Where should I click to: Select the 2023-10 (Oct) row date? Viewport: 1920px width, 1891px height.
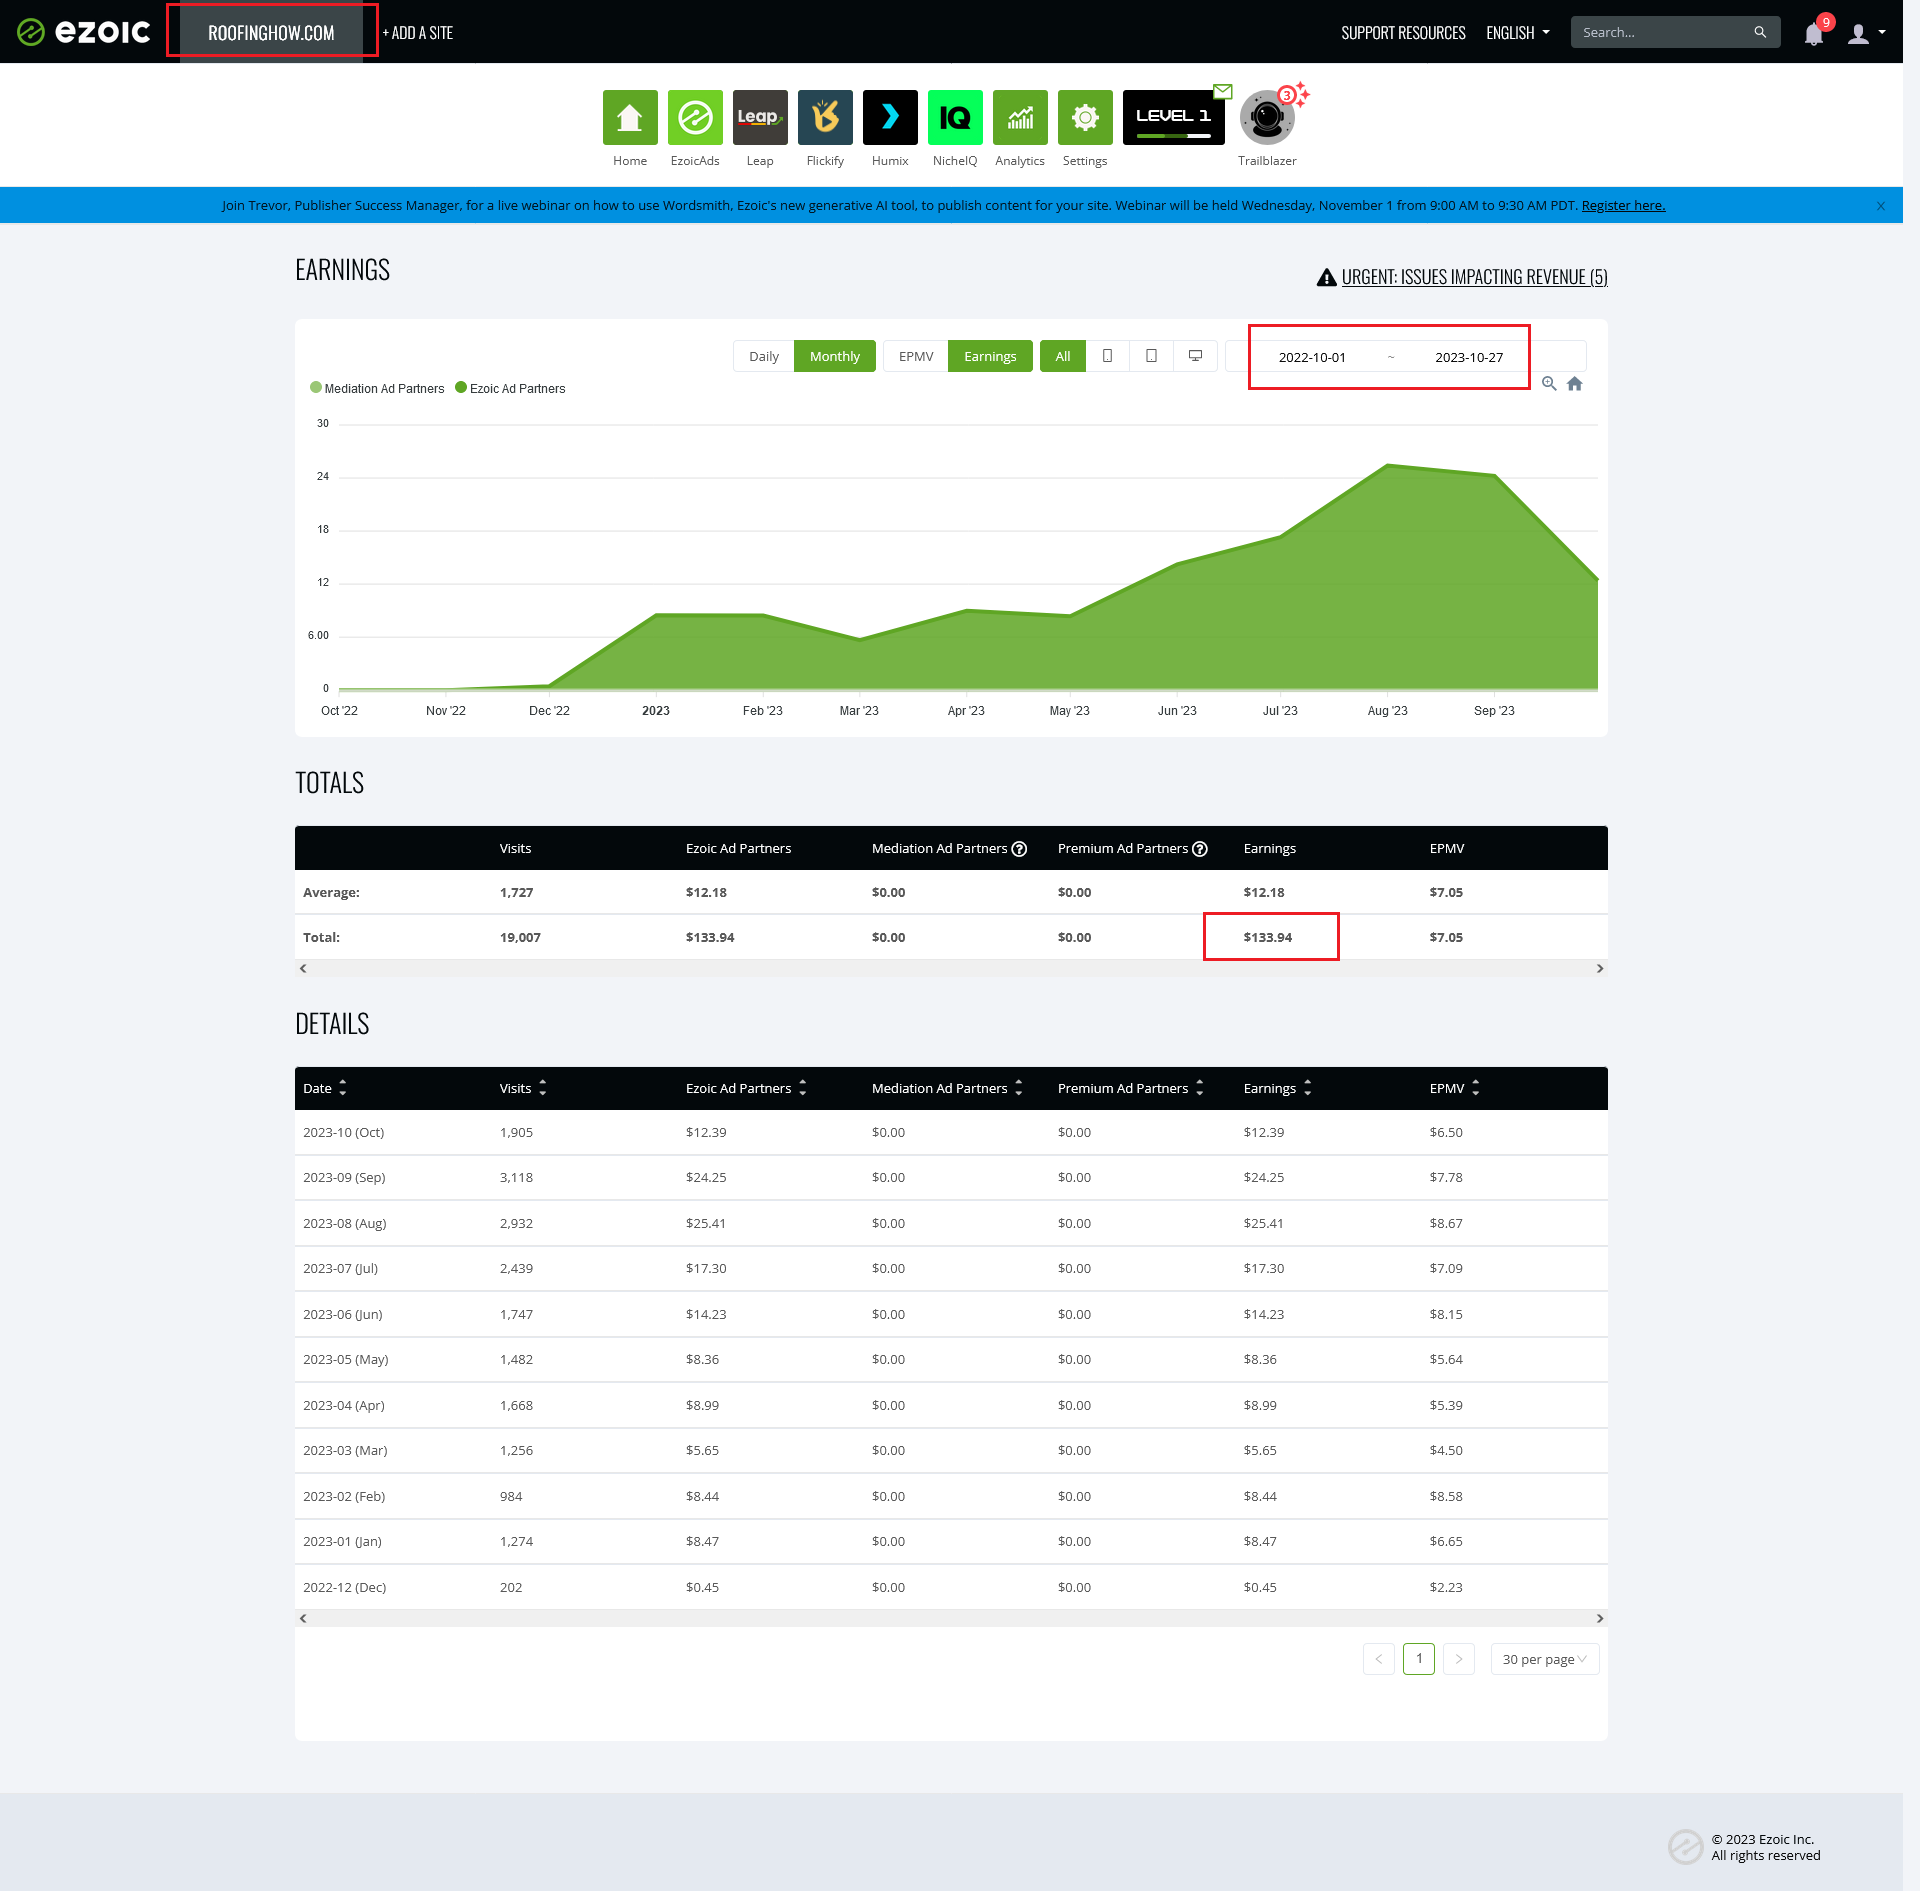[x=344, y=1133]
